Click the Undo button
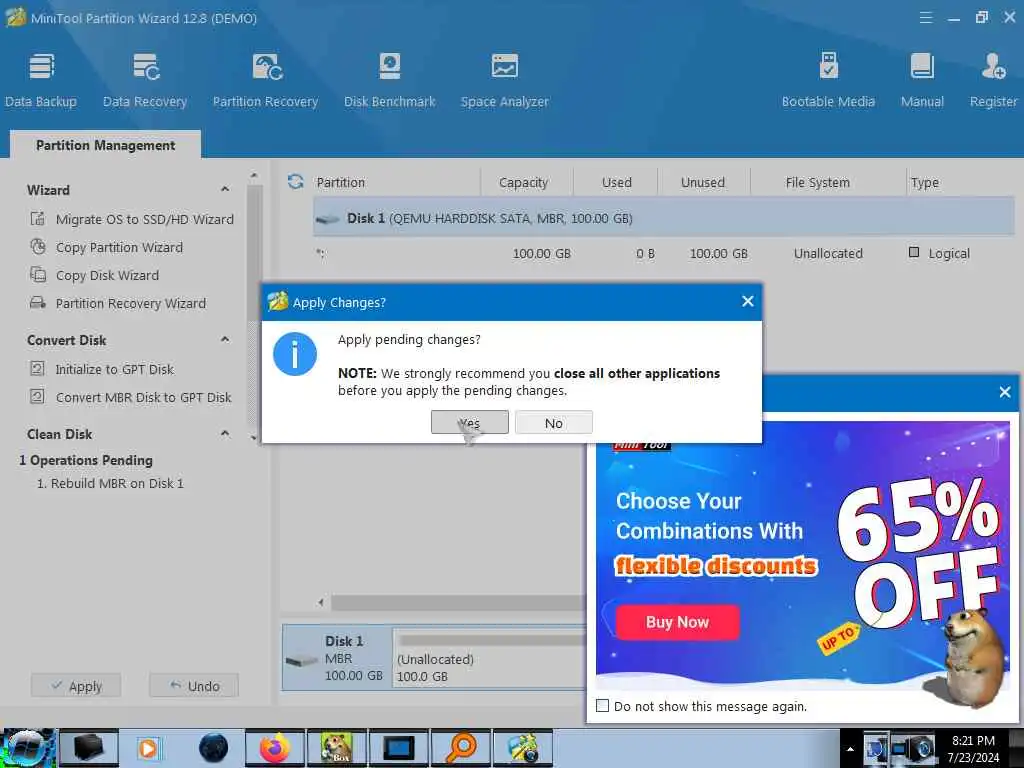Viewport: 1024px width, 768px height. 194,686
